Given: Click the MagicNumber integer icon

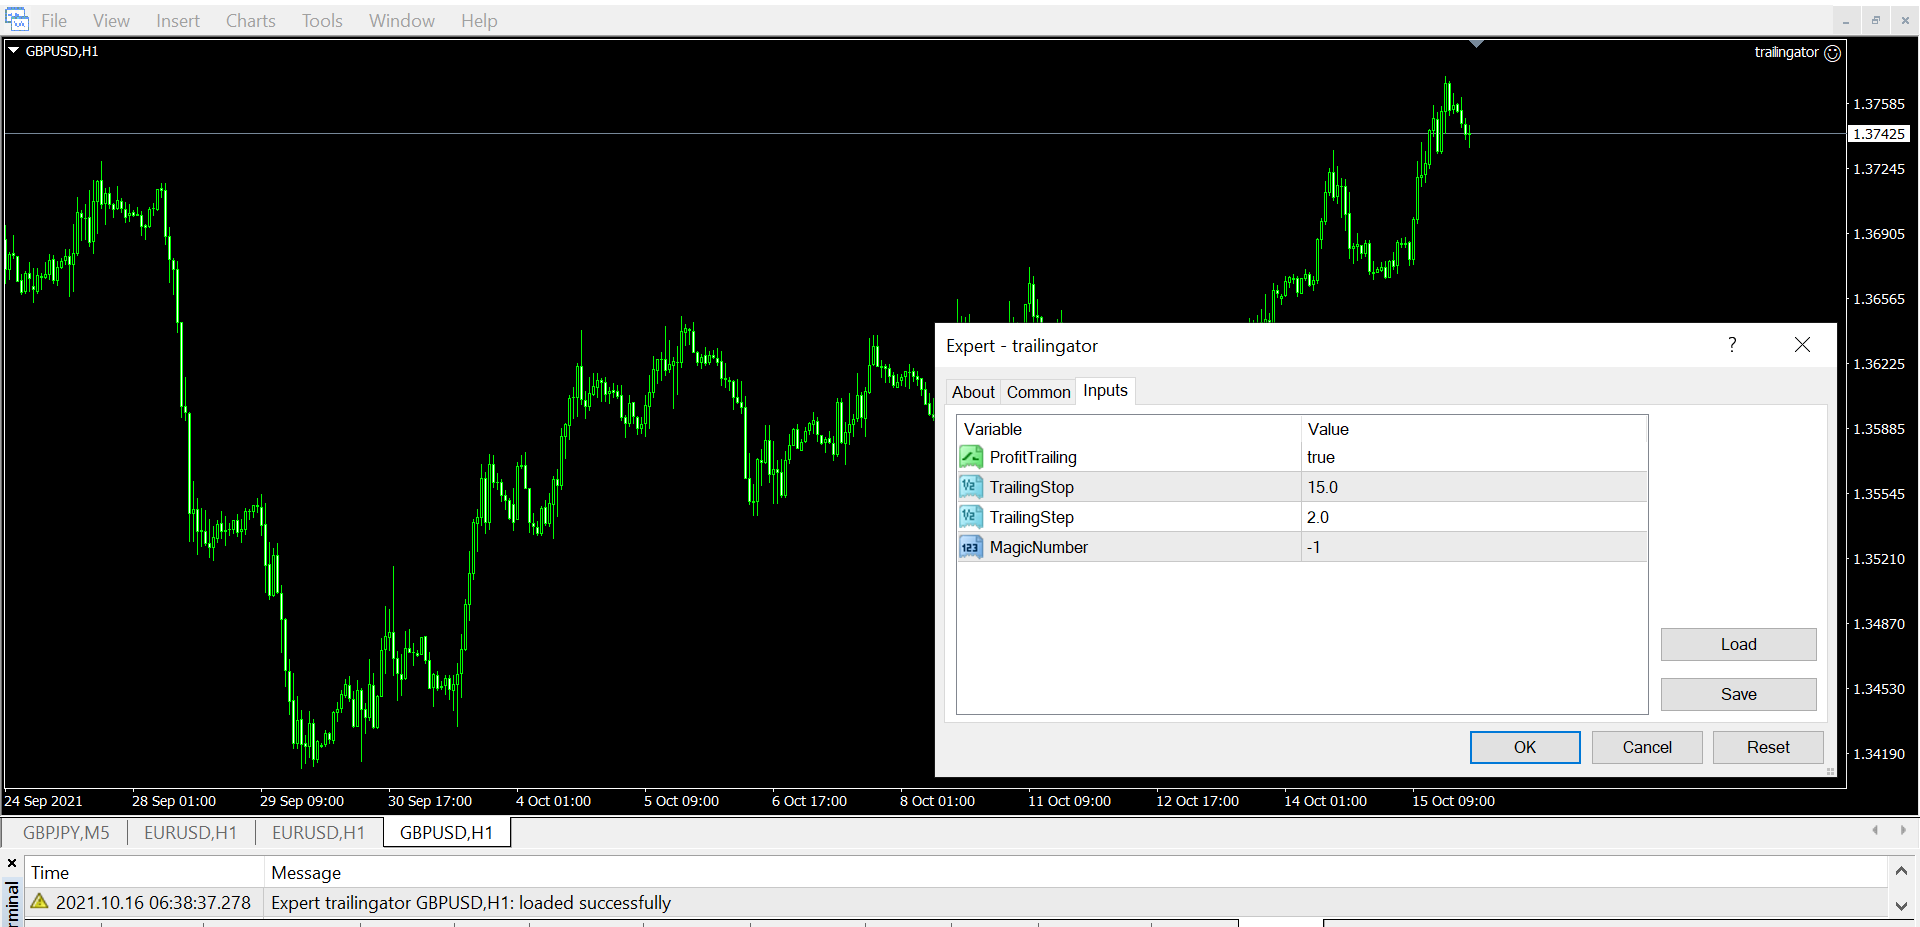Looking at the screenshot, I should (970, 547).
